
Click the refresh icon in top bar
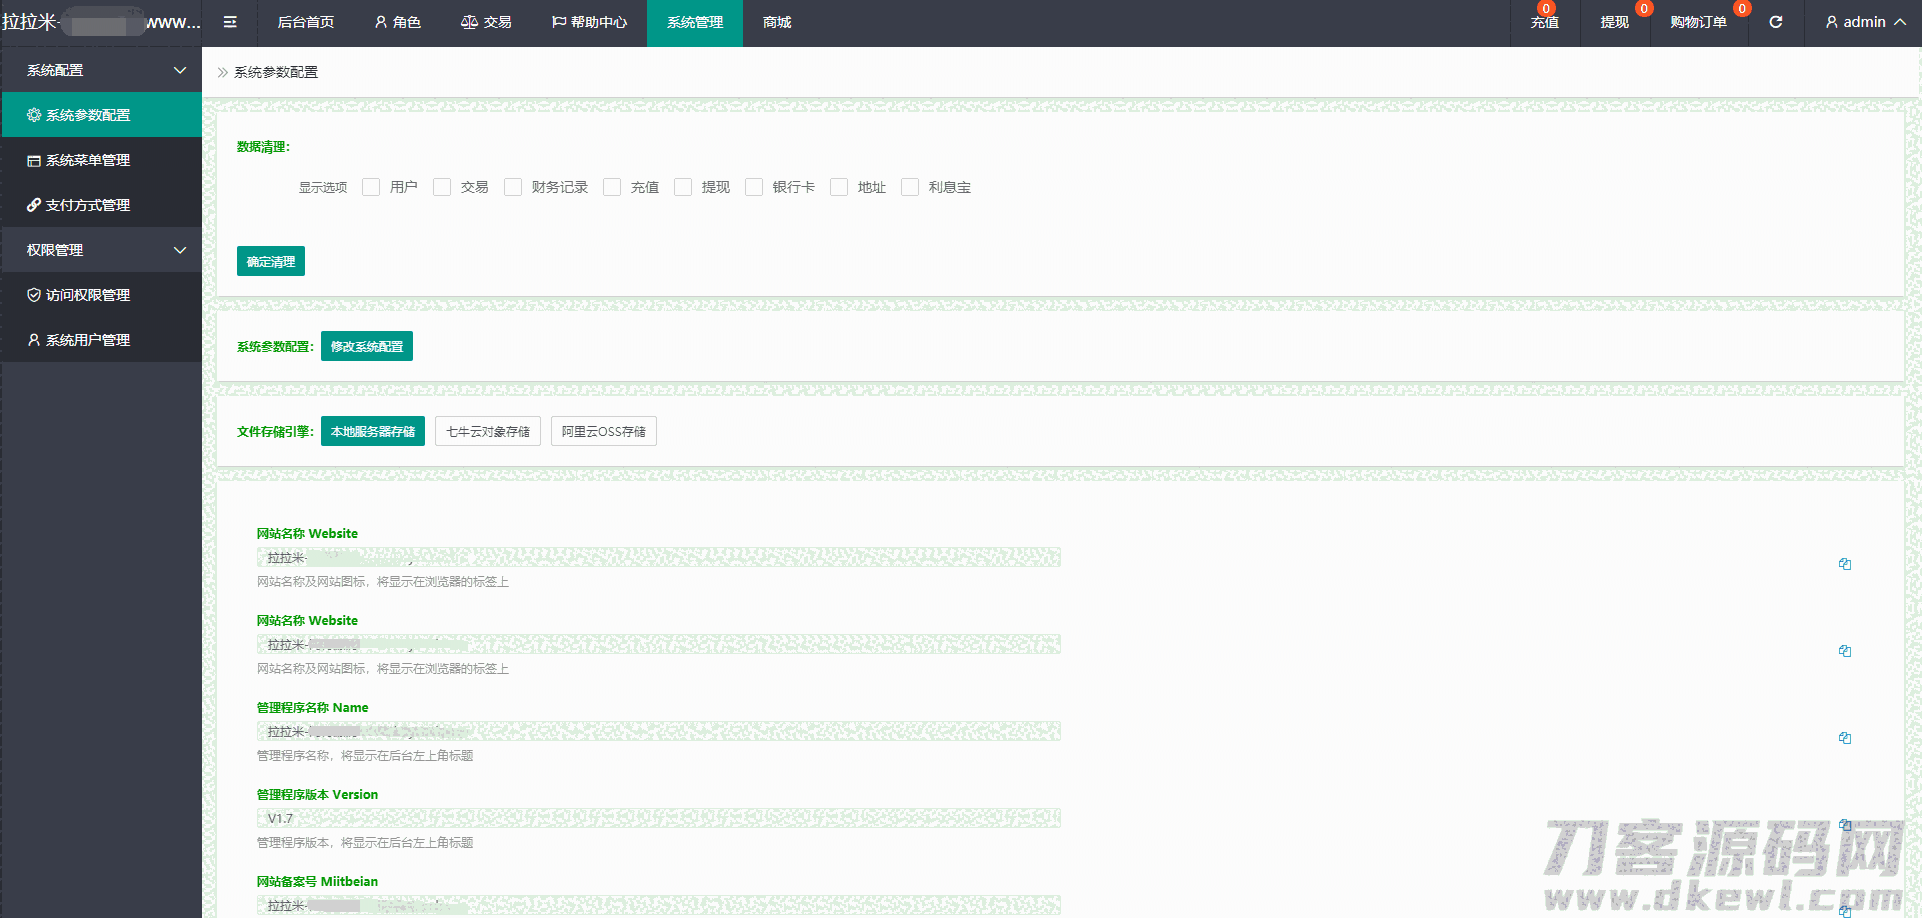click(x=1775, y=22)
